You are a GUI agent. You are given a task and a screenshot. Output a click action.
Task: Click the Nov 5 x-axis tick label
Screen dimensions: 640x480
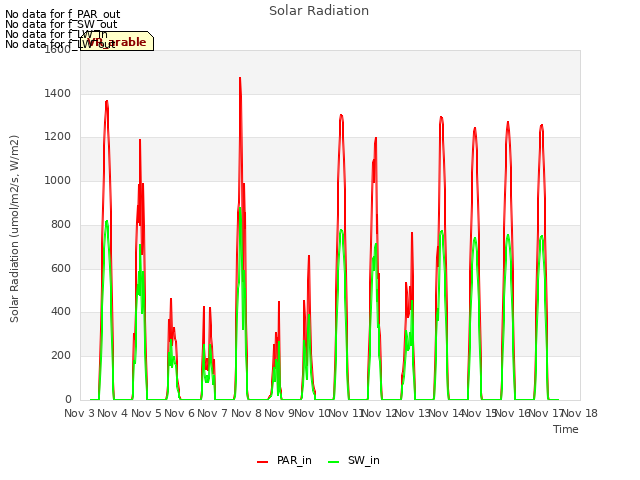click(146, 413)
